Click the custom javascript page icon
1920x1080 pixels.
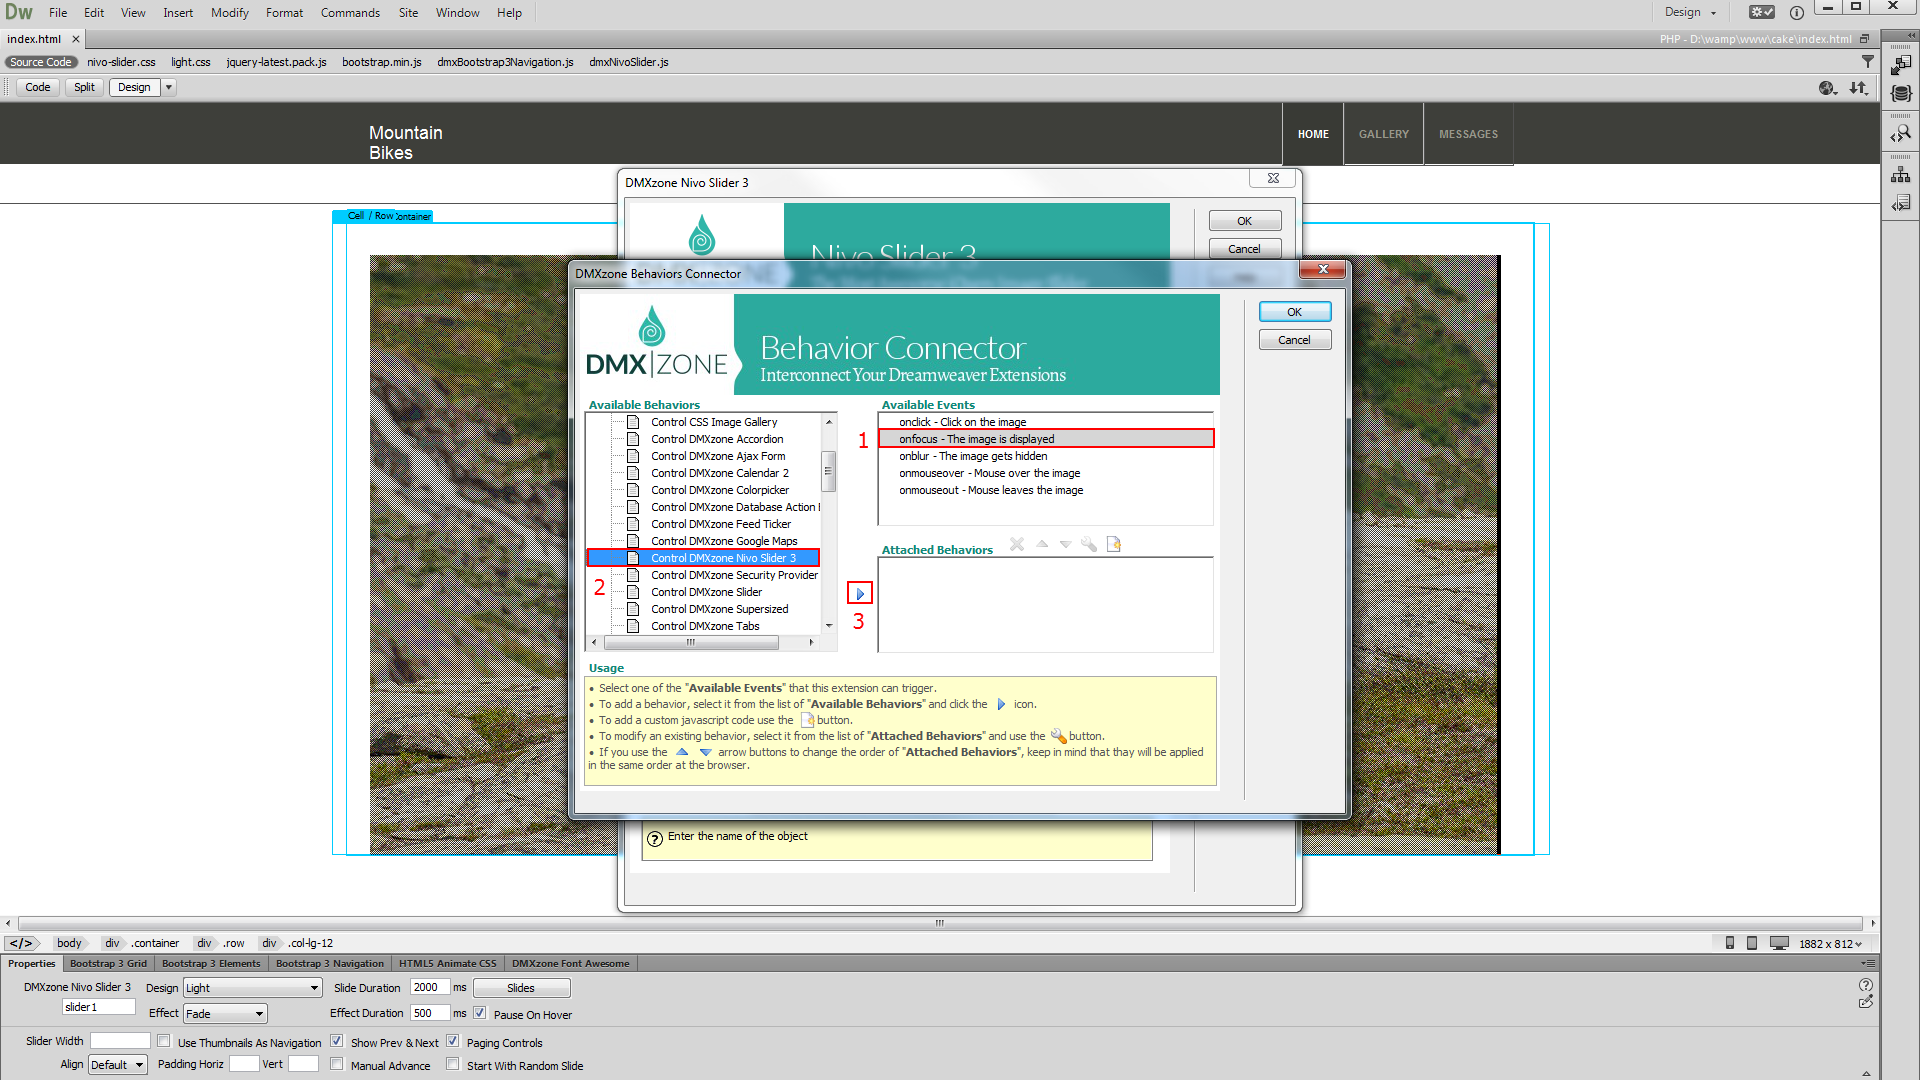1114,545
